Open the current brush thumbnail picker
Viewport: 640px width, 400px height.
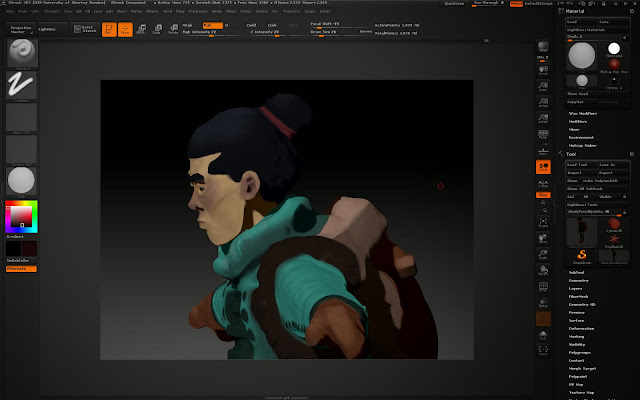pyautogui.click(x=22, y=53)
